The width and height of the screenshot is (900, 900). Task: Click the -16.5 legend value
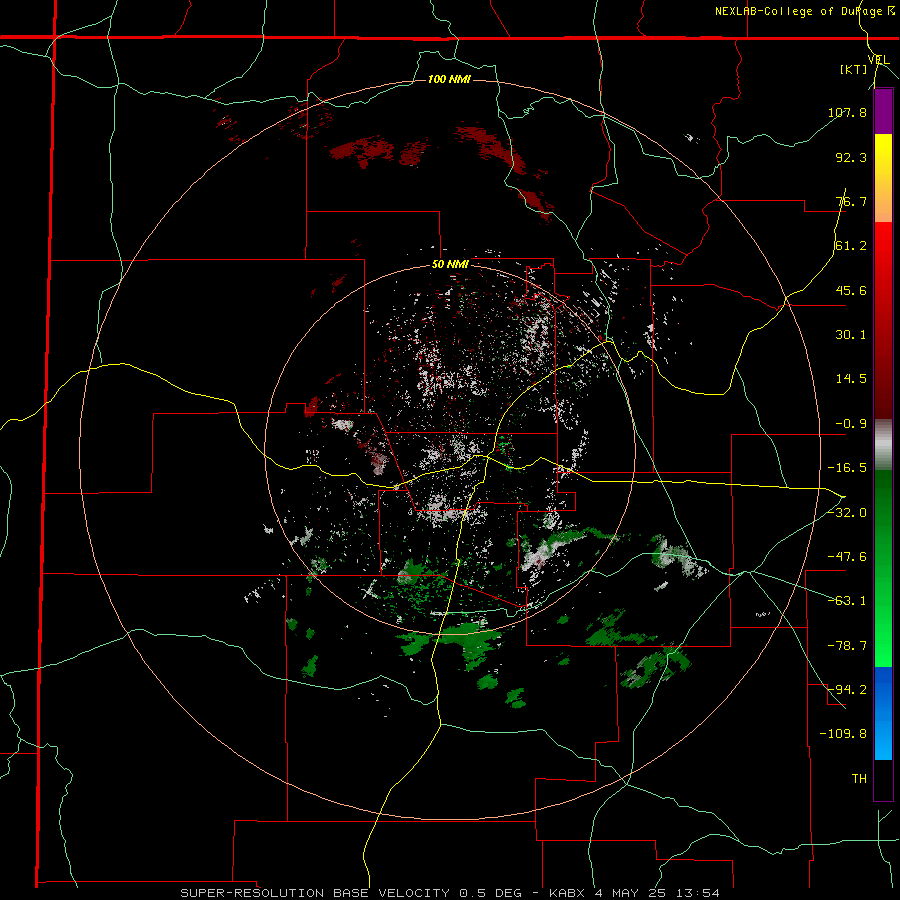[x=847, y=468]
